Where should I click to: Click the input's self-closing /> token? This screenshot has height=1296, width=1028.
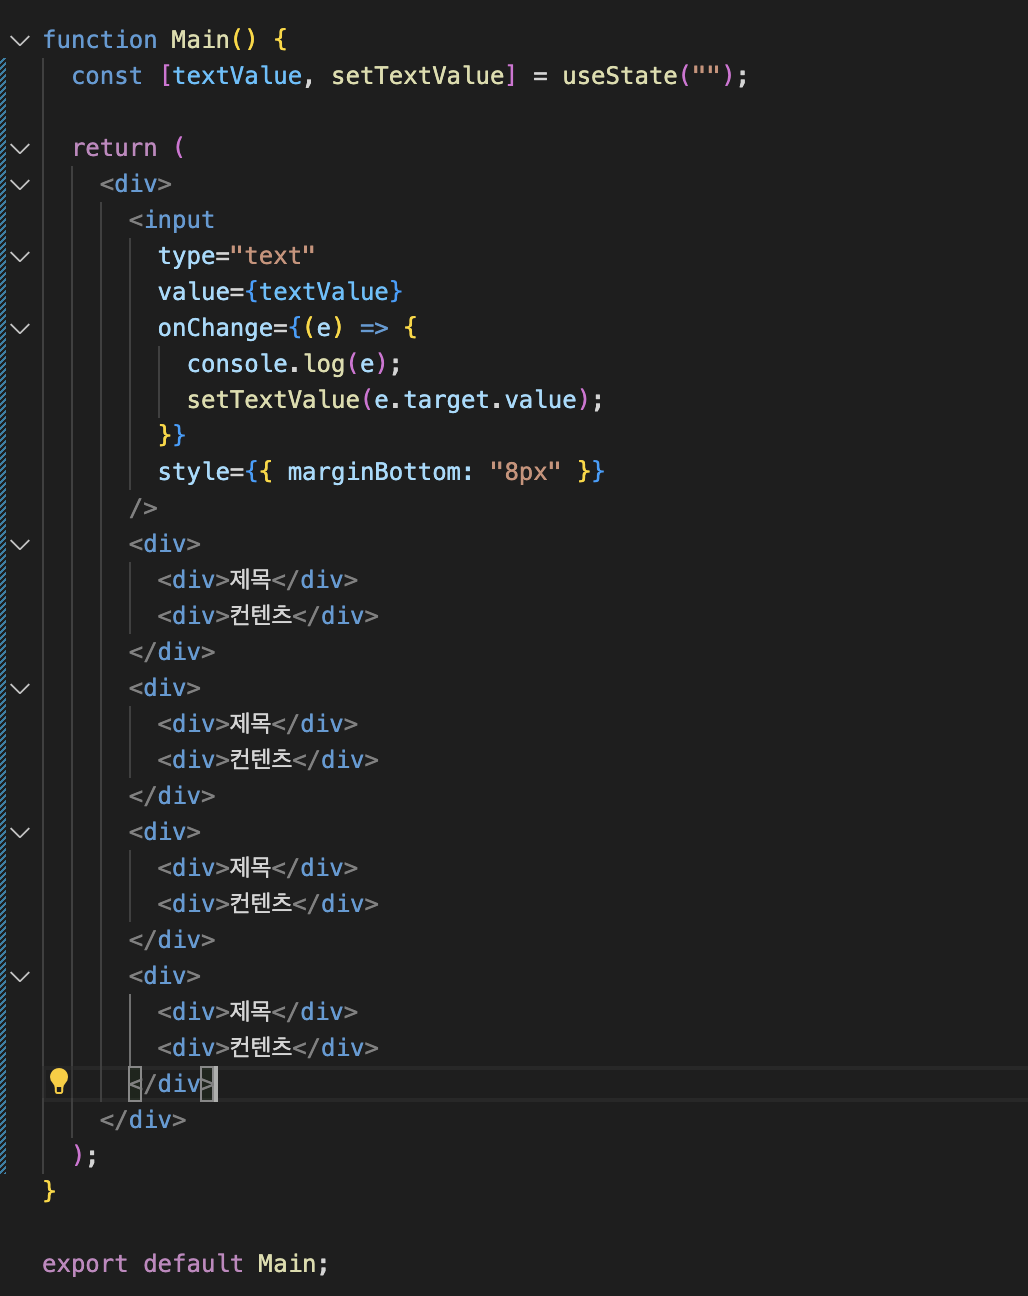(144, 508)
